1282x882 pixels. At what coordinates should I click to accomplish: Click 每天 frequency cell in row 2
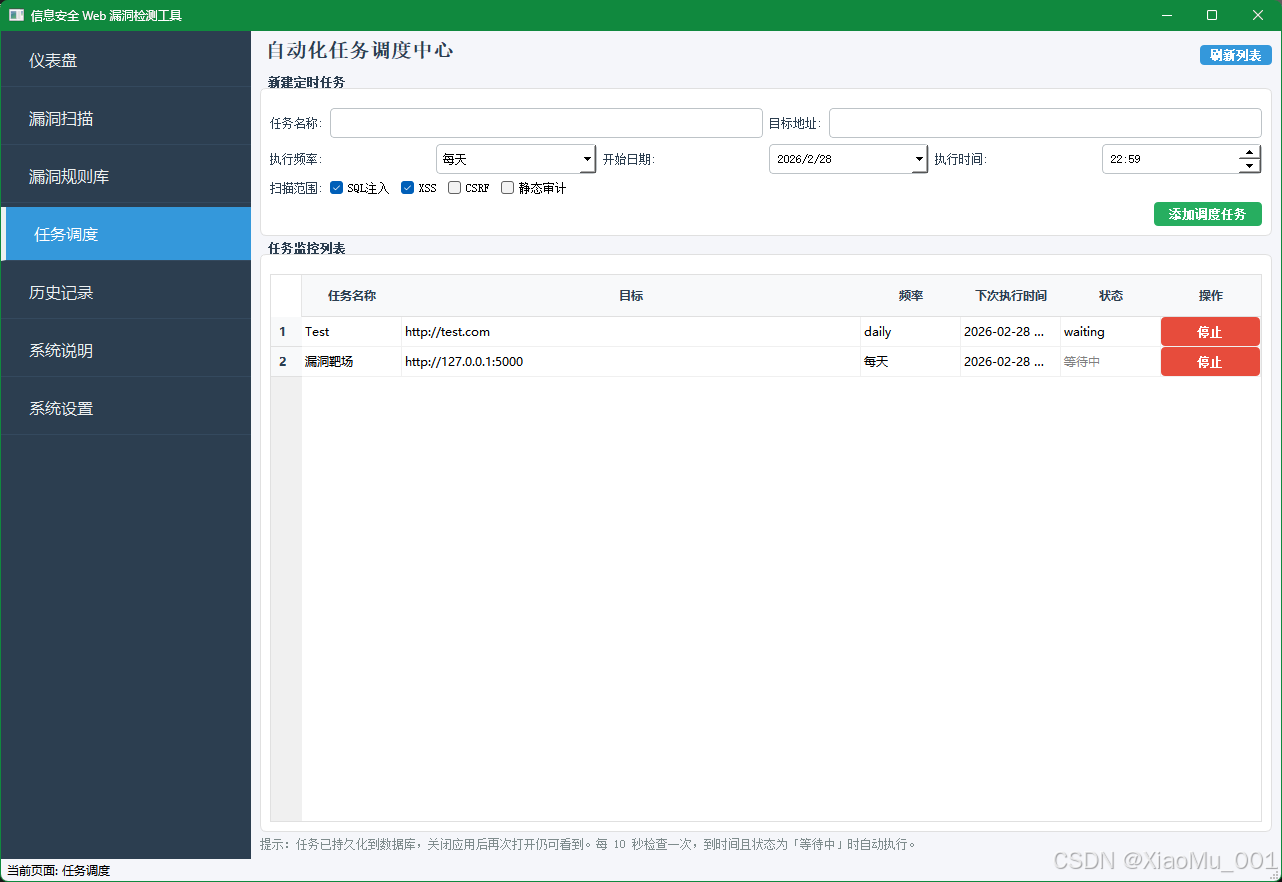910,362
